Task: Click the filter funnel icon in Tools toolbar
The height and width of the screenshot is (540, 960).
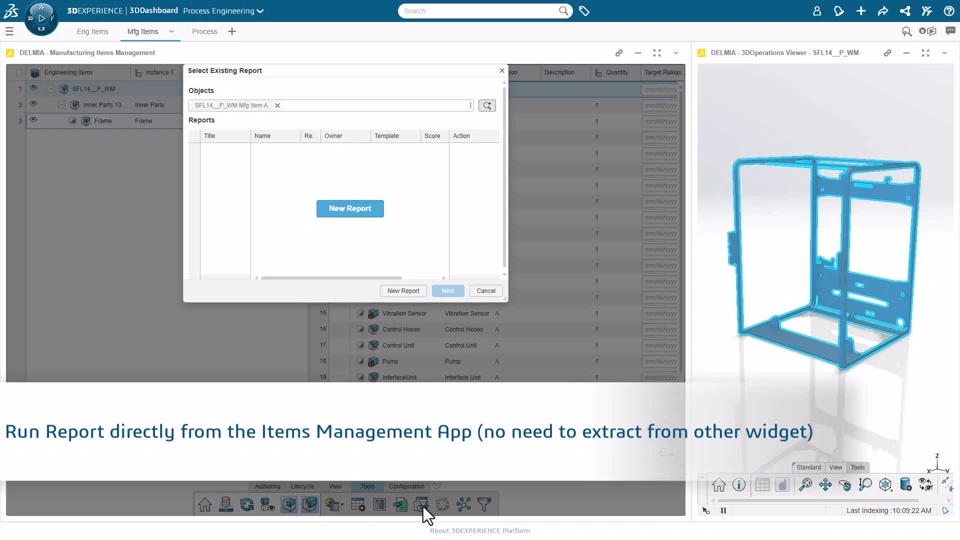Action: pyautogui.click(x=484, y=504)
